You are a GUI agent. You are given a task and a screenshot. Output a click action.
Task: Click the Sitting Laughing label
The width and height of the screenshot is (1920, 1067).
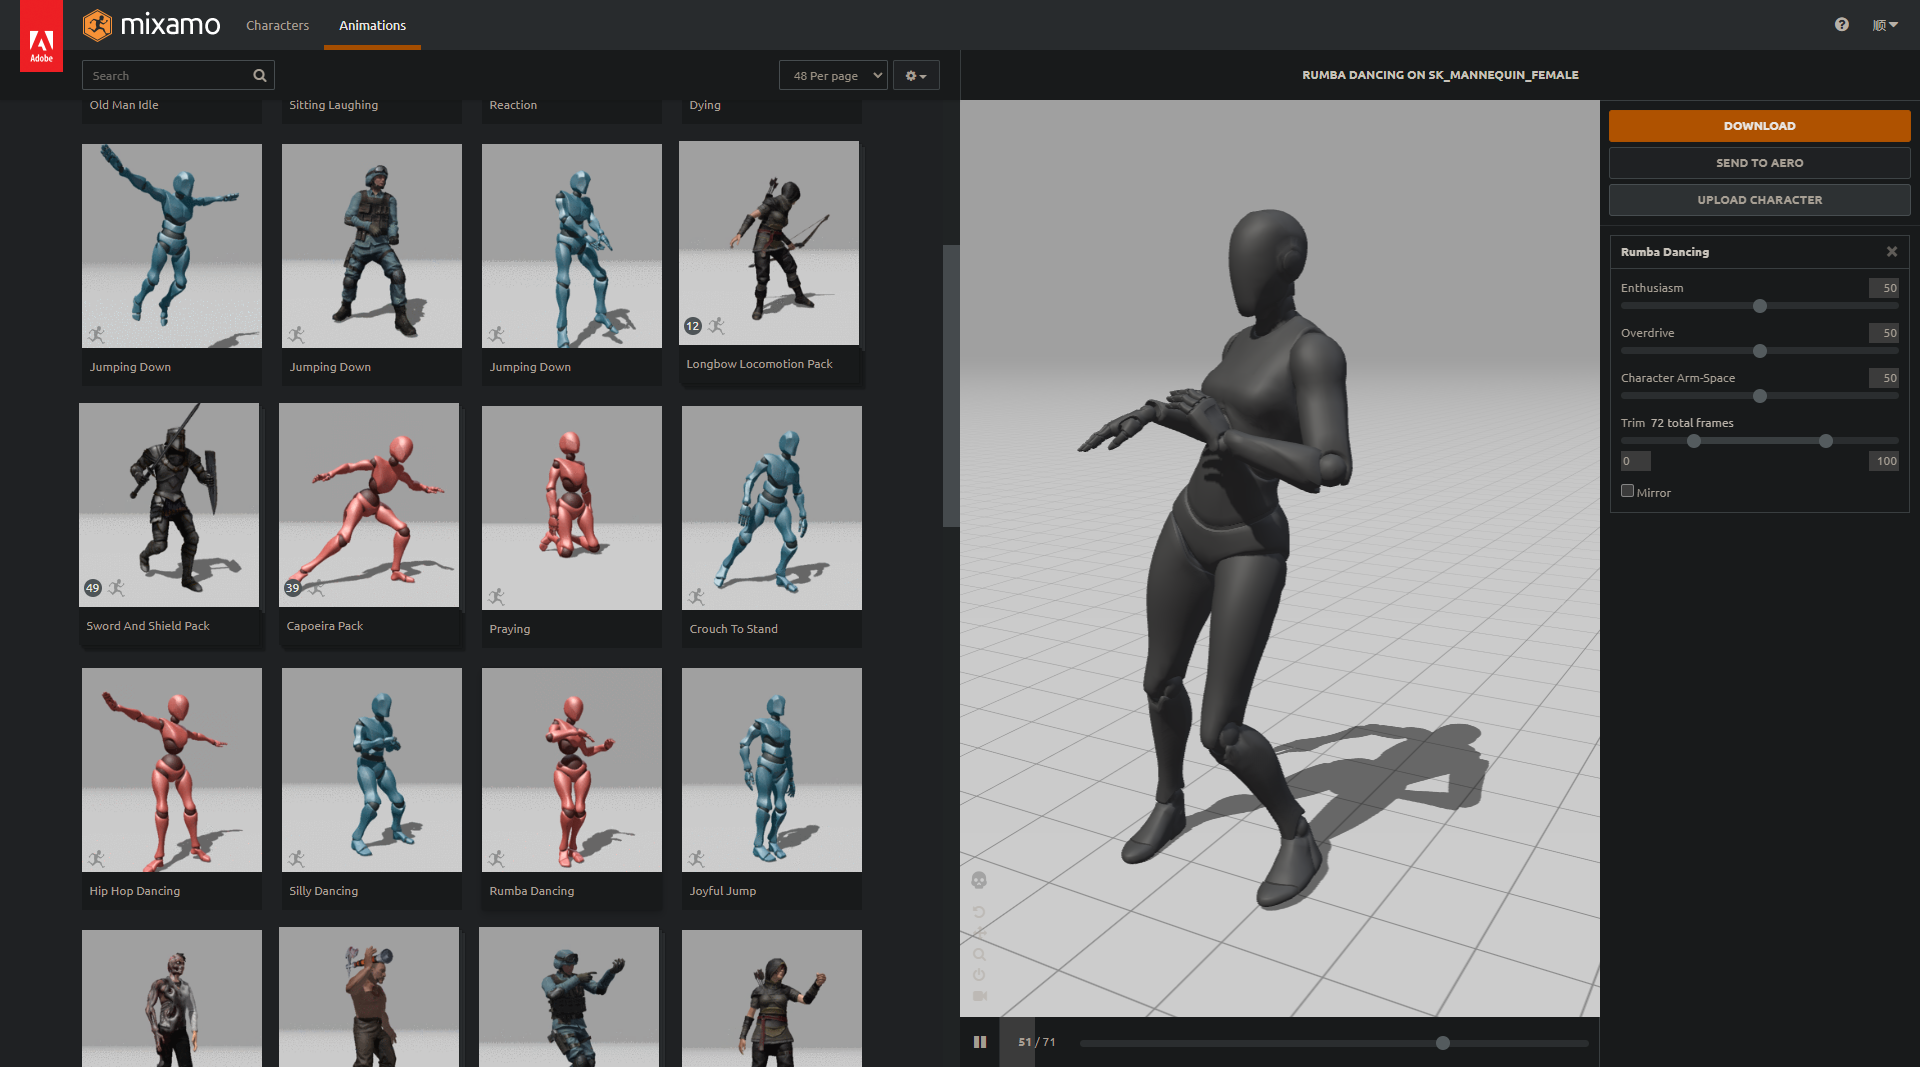334,105
